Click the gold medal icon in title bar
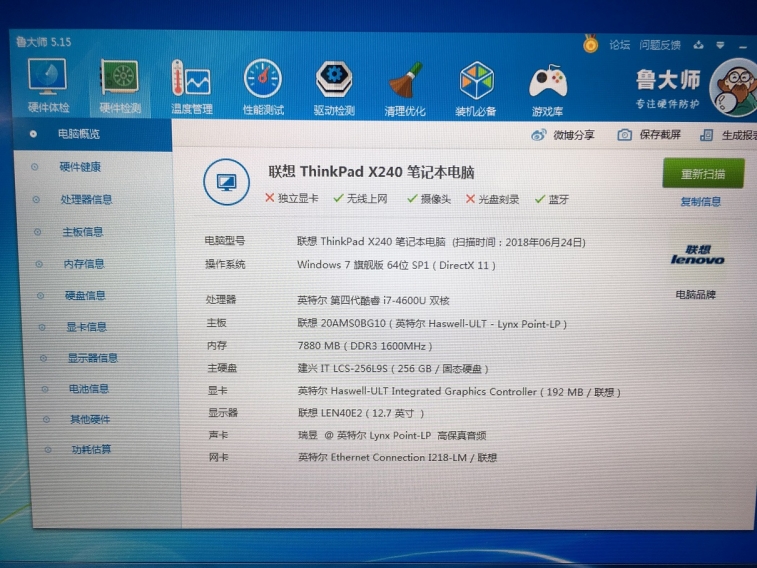This screenshot has height=568, width=757. [590, 44]
